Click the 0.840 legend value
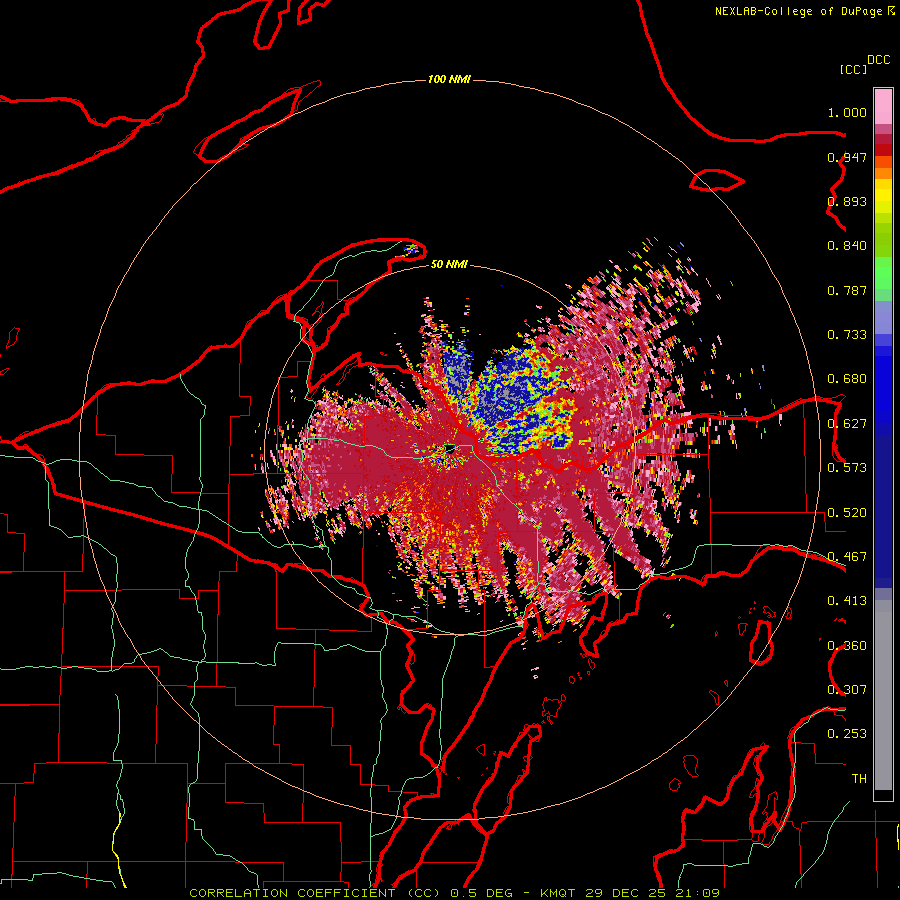The width and height of the screenshot is (900, 900). (847, 246)
